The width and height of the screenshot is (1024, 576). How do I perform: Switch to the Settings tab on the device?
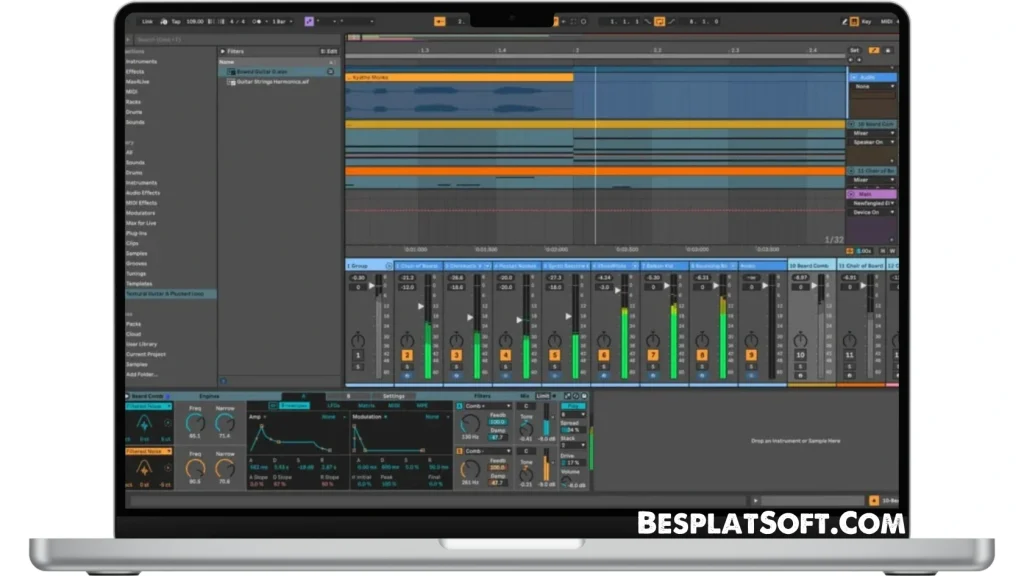coord(393,396)
